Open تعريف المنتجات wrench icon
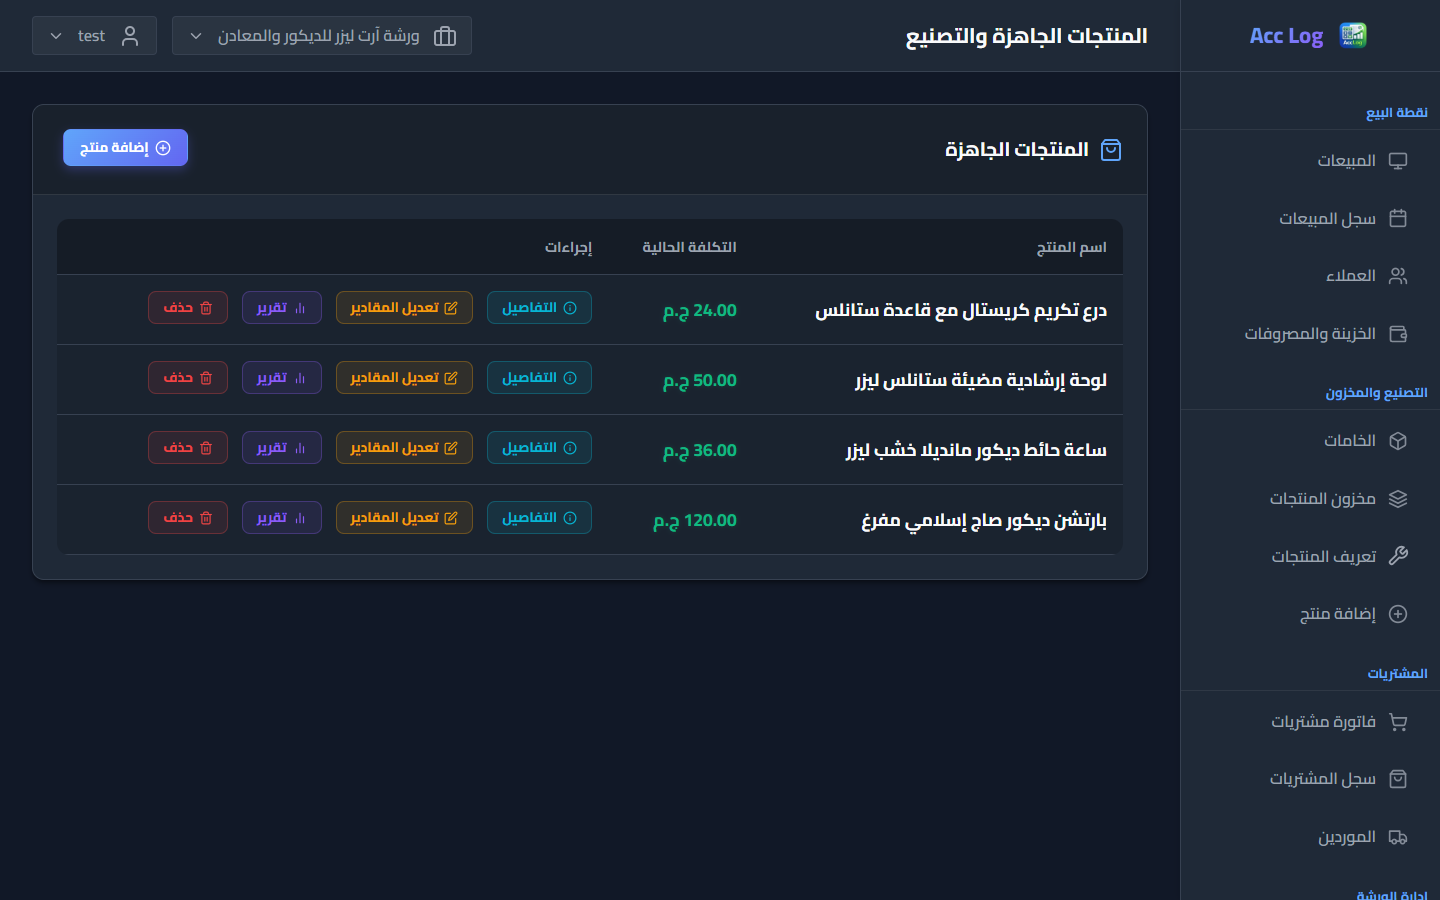1440x900 pixels. (x=1398, y=556)
